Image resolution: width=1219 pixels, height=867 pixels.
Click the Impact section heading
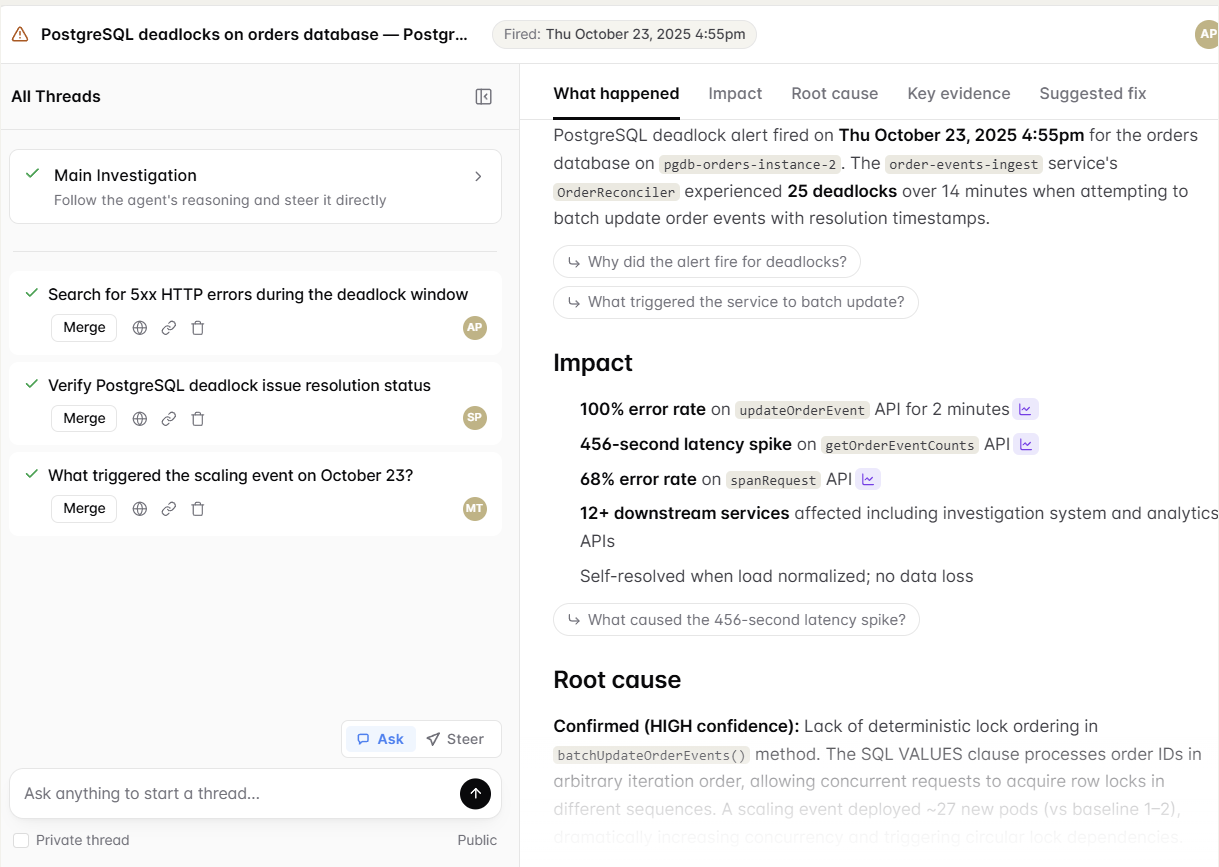(593, 363)
